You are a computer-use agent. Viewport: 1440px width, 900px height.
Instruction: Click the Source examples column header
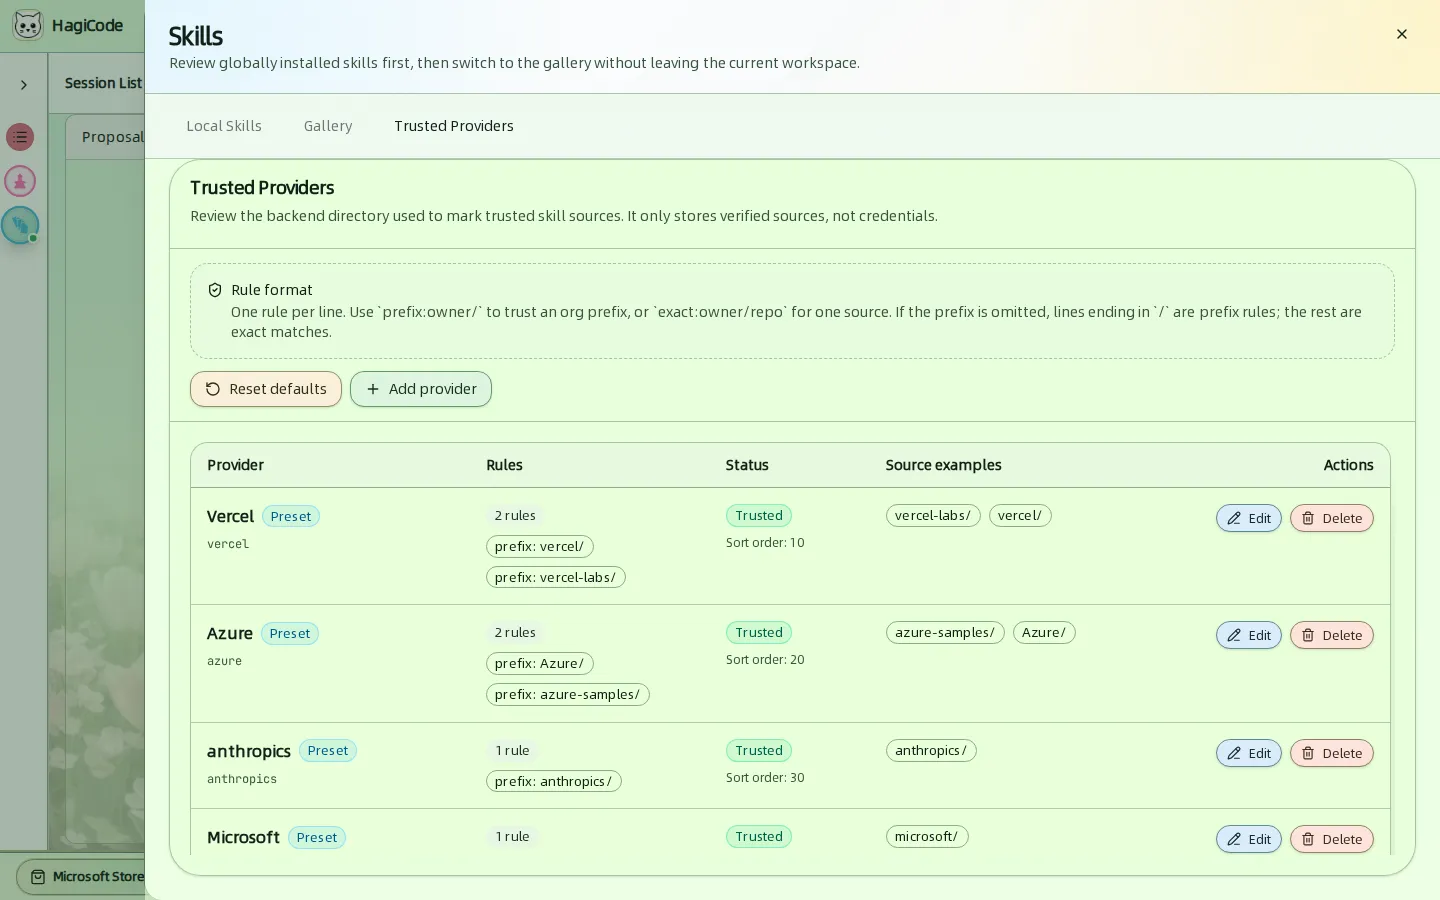click(x=943, y=465)
